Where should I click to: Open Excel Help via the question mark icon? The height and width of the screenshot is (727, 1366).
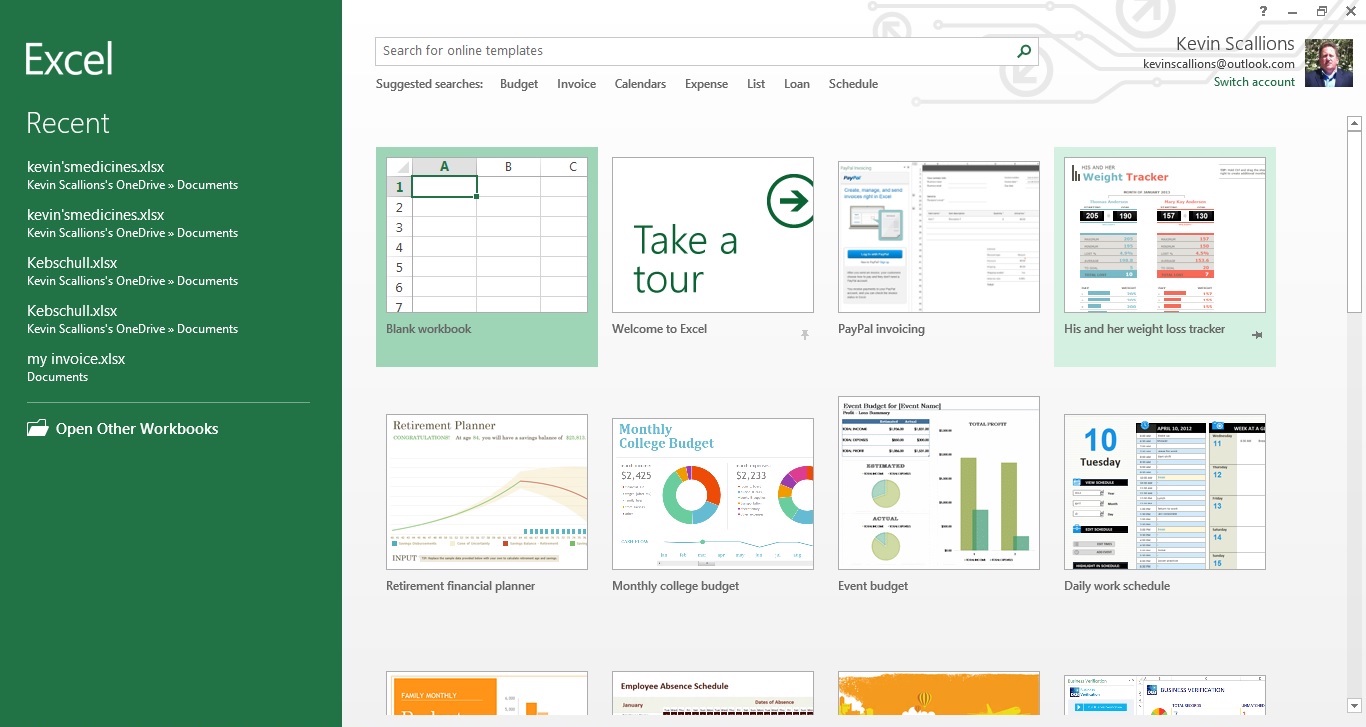[x=1262, y=11]
